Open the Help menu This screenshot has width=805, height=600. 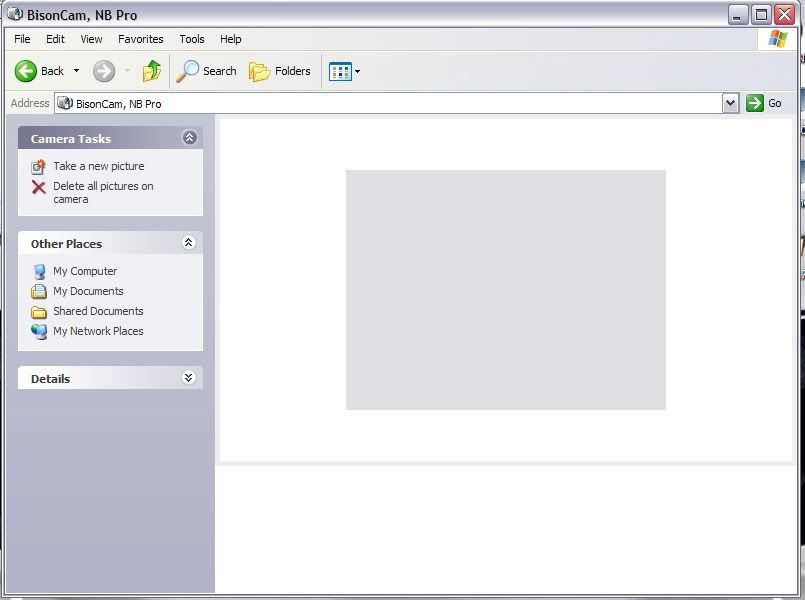click(231, 39)
